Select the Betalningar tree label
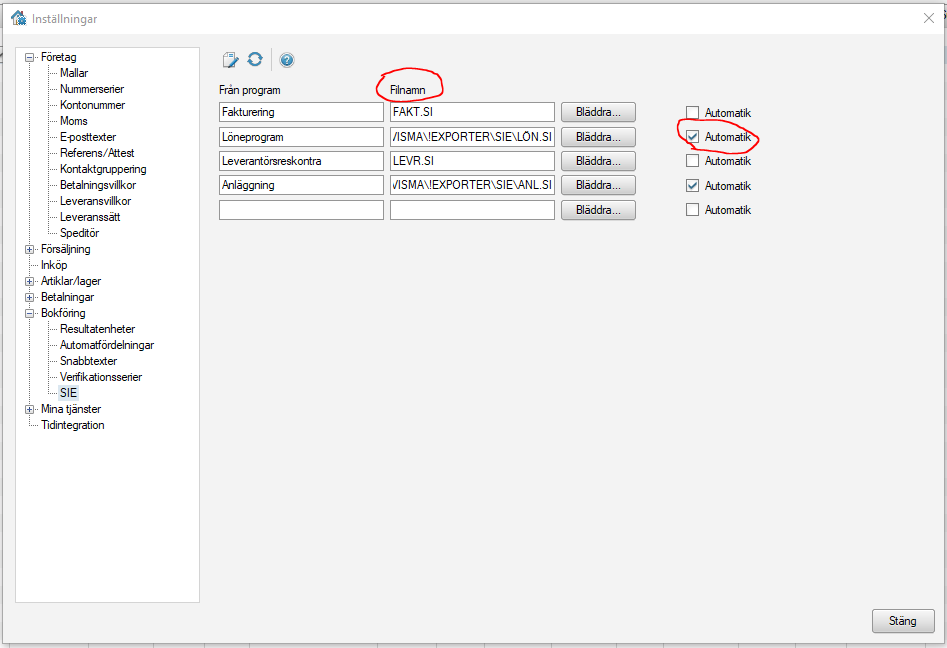 67,297
